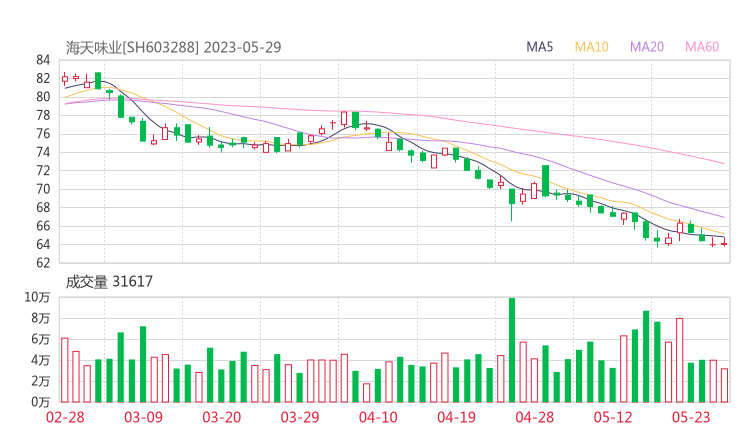Click the 72 price axis label

pos(43,170)
